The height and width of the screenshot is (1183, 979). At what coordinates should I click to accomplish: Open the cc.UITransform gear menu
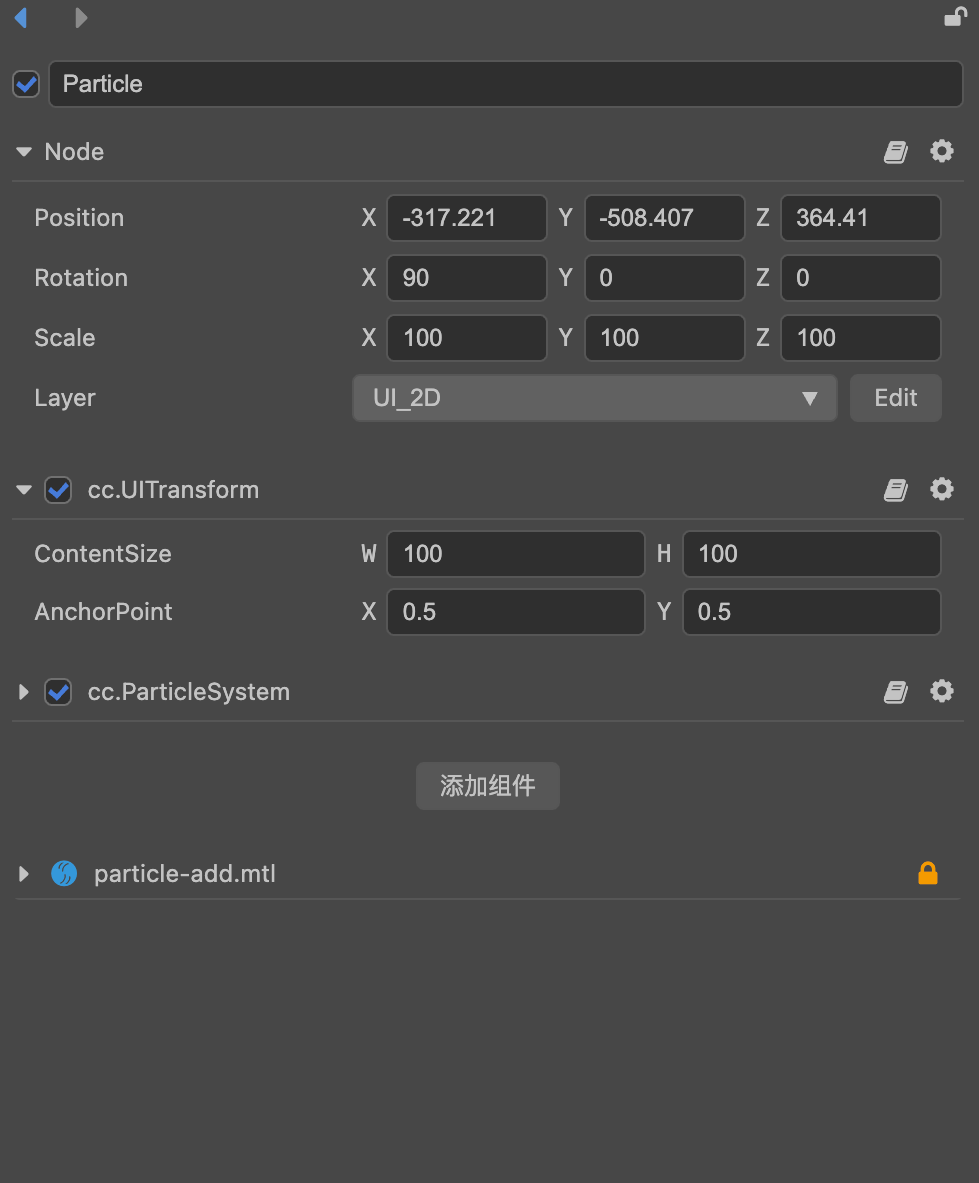pyautogui.click(x=942, y=489)
